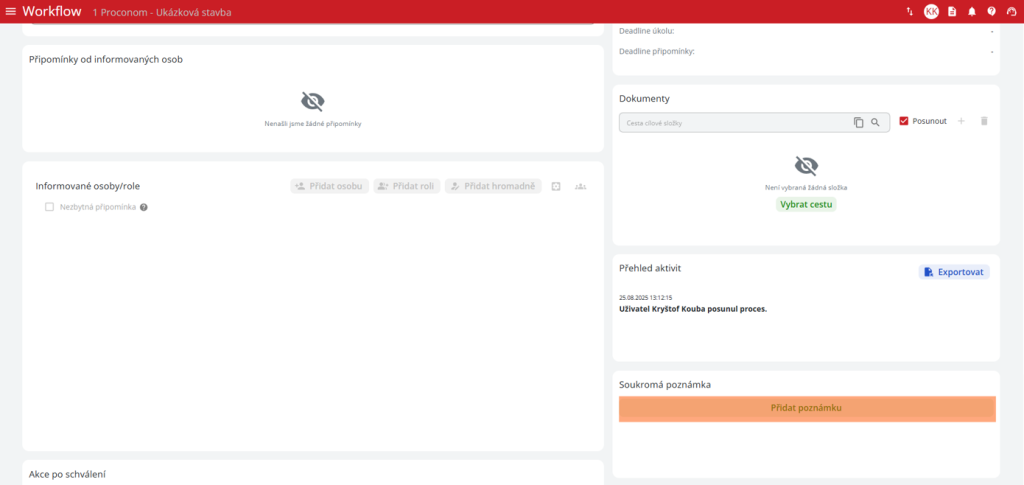Click the support headset icon in header
This screenshot has height=485, width=1024.
pos(1010,12)
